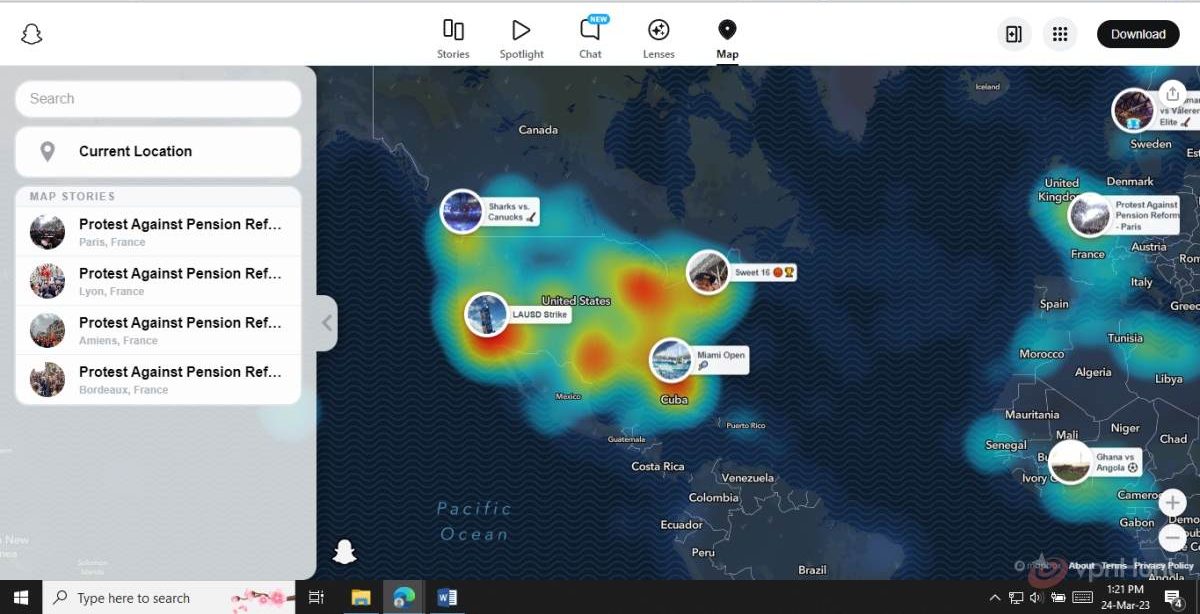Click the white ghost icon on the map
This screenshot has height=614, width=1200.
coord(344,551)
